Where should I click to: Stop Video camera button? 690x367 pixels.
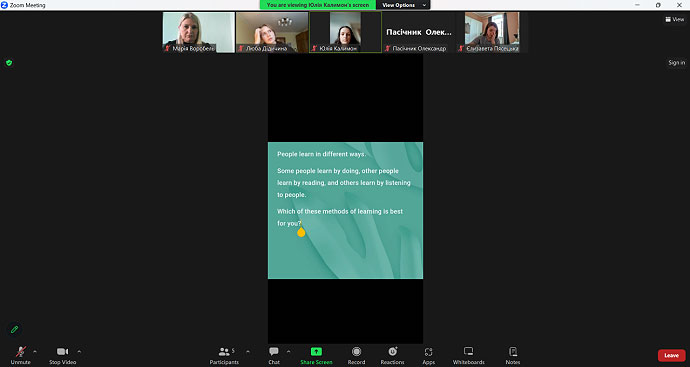[62, 355]
